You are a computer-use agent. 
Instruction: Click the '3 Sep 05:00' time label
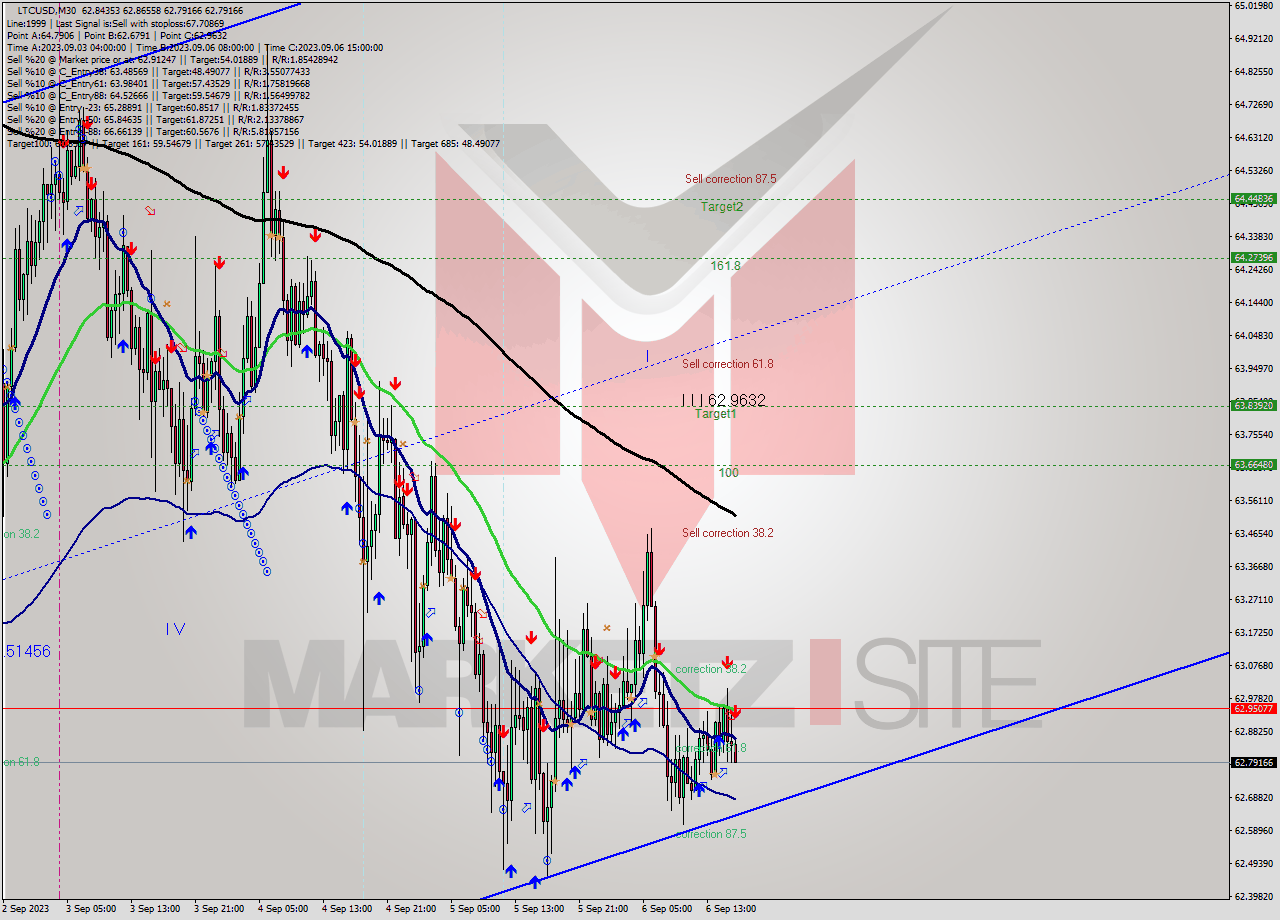(91, 909)
